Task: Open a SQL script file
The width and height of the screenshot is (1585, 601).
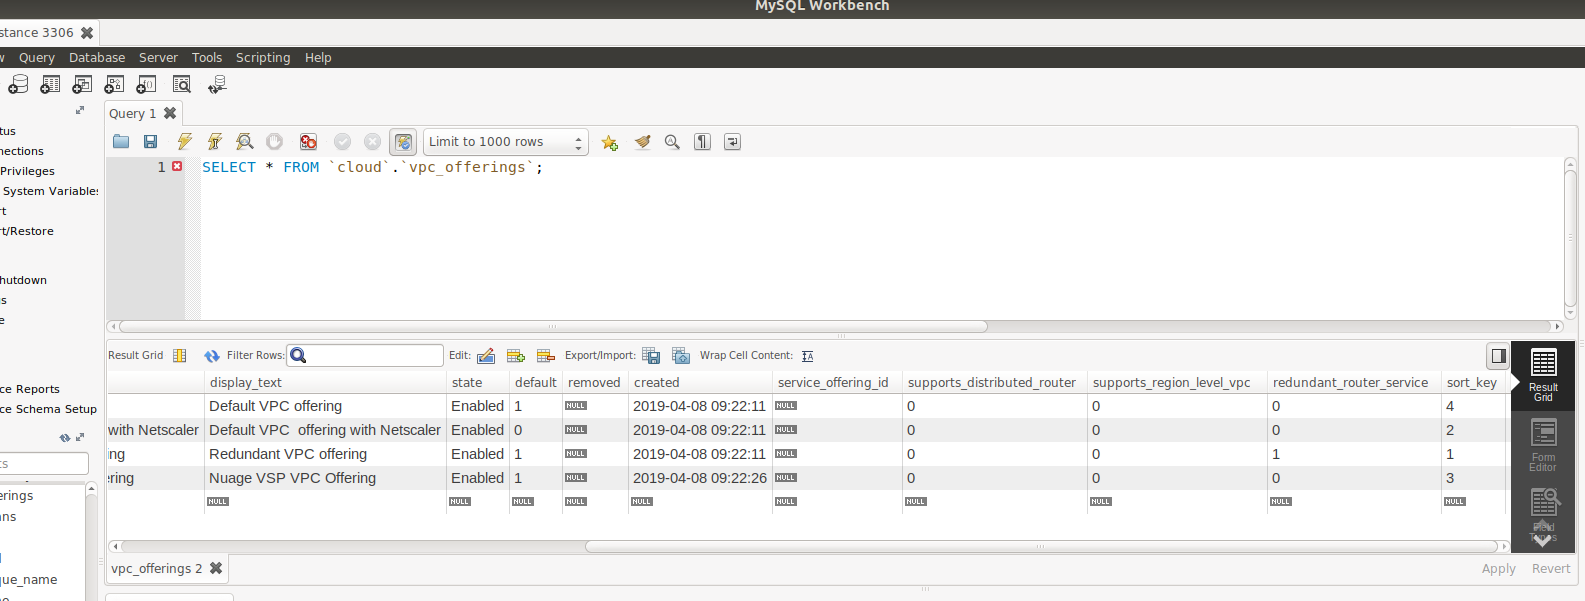Action: point(121,142)
